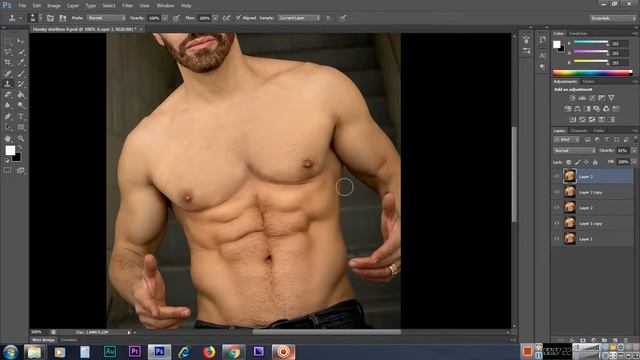Select the Zoom tool

[x=20, y=139]
